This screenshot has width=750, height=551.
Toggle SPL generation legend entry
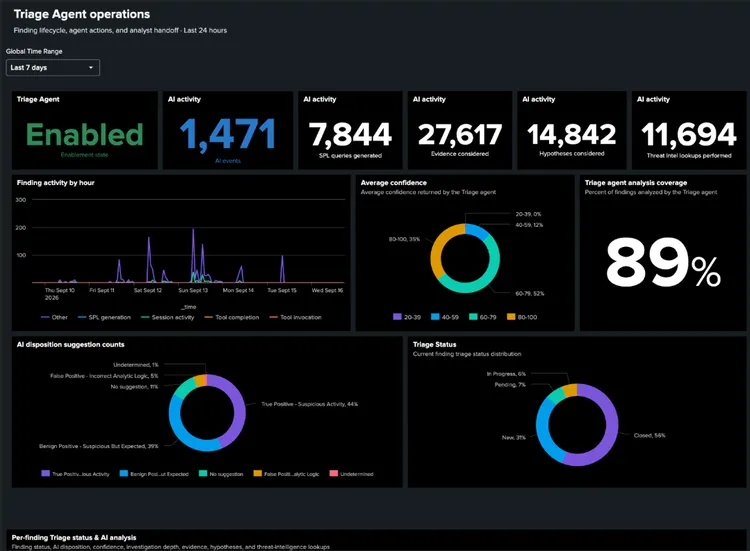[104, 317]
